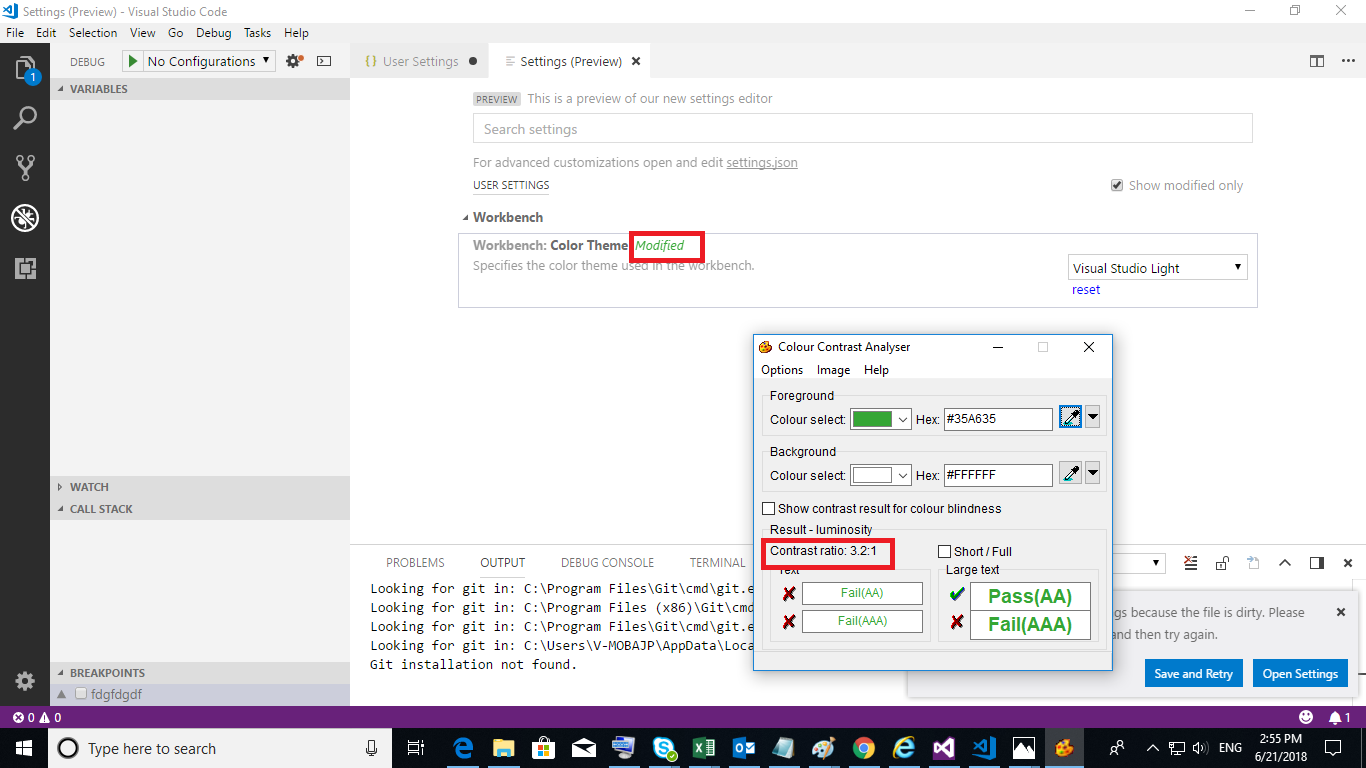Screen dimensions: 1366x768
Task: Tick the Short / Full checkbox
Action: coord(944,551)
